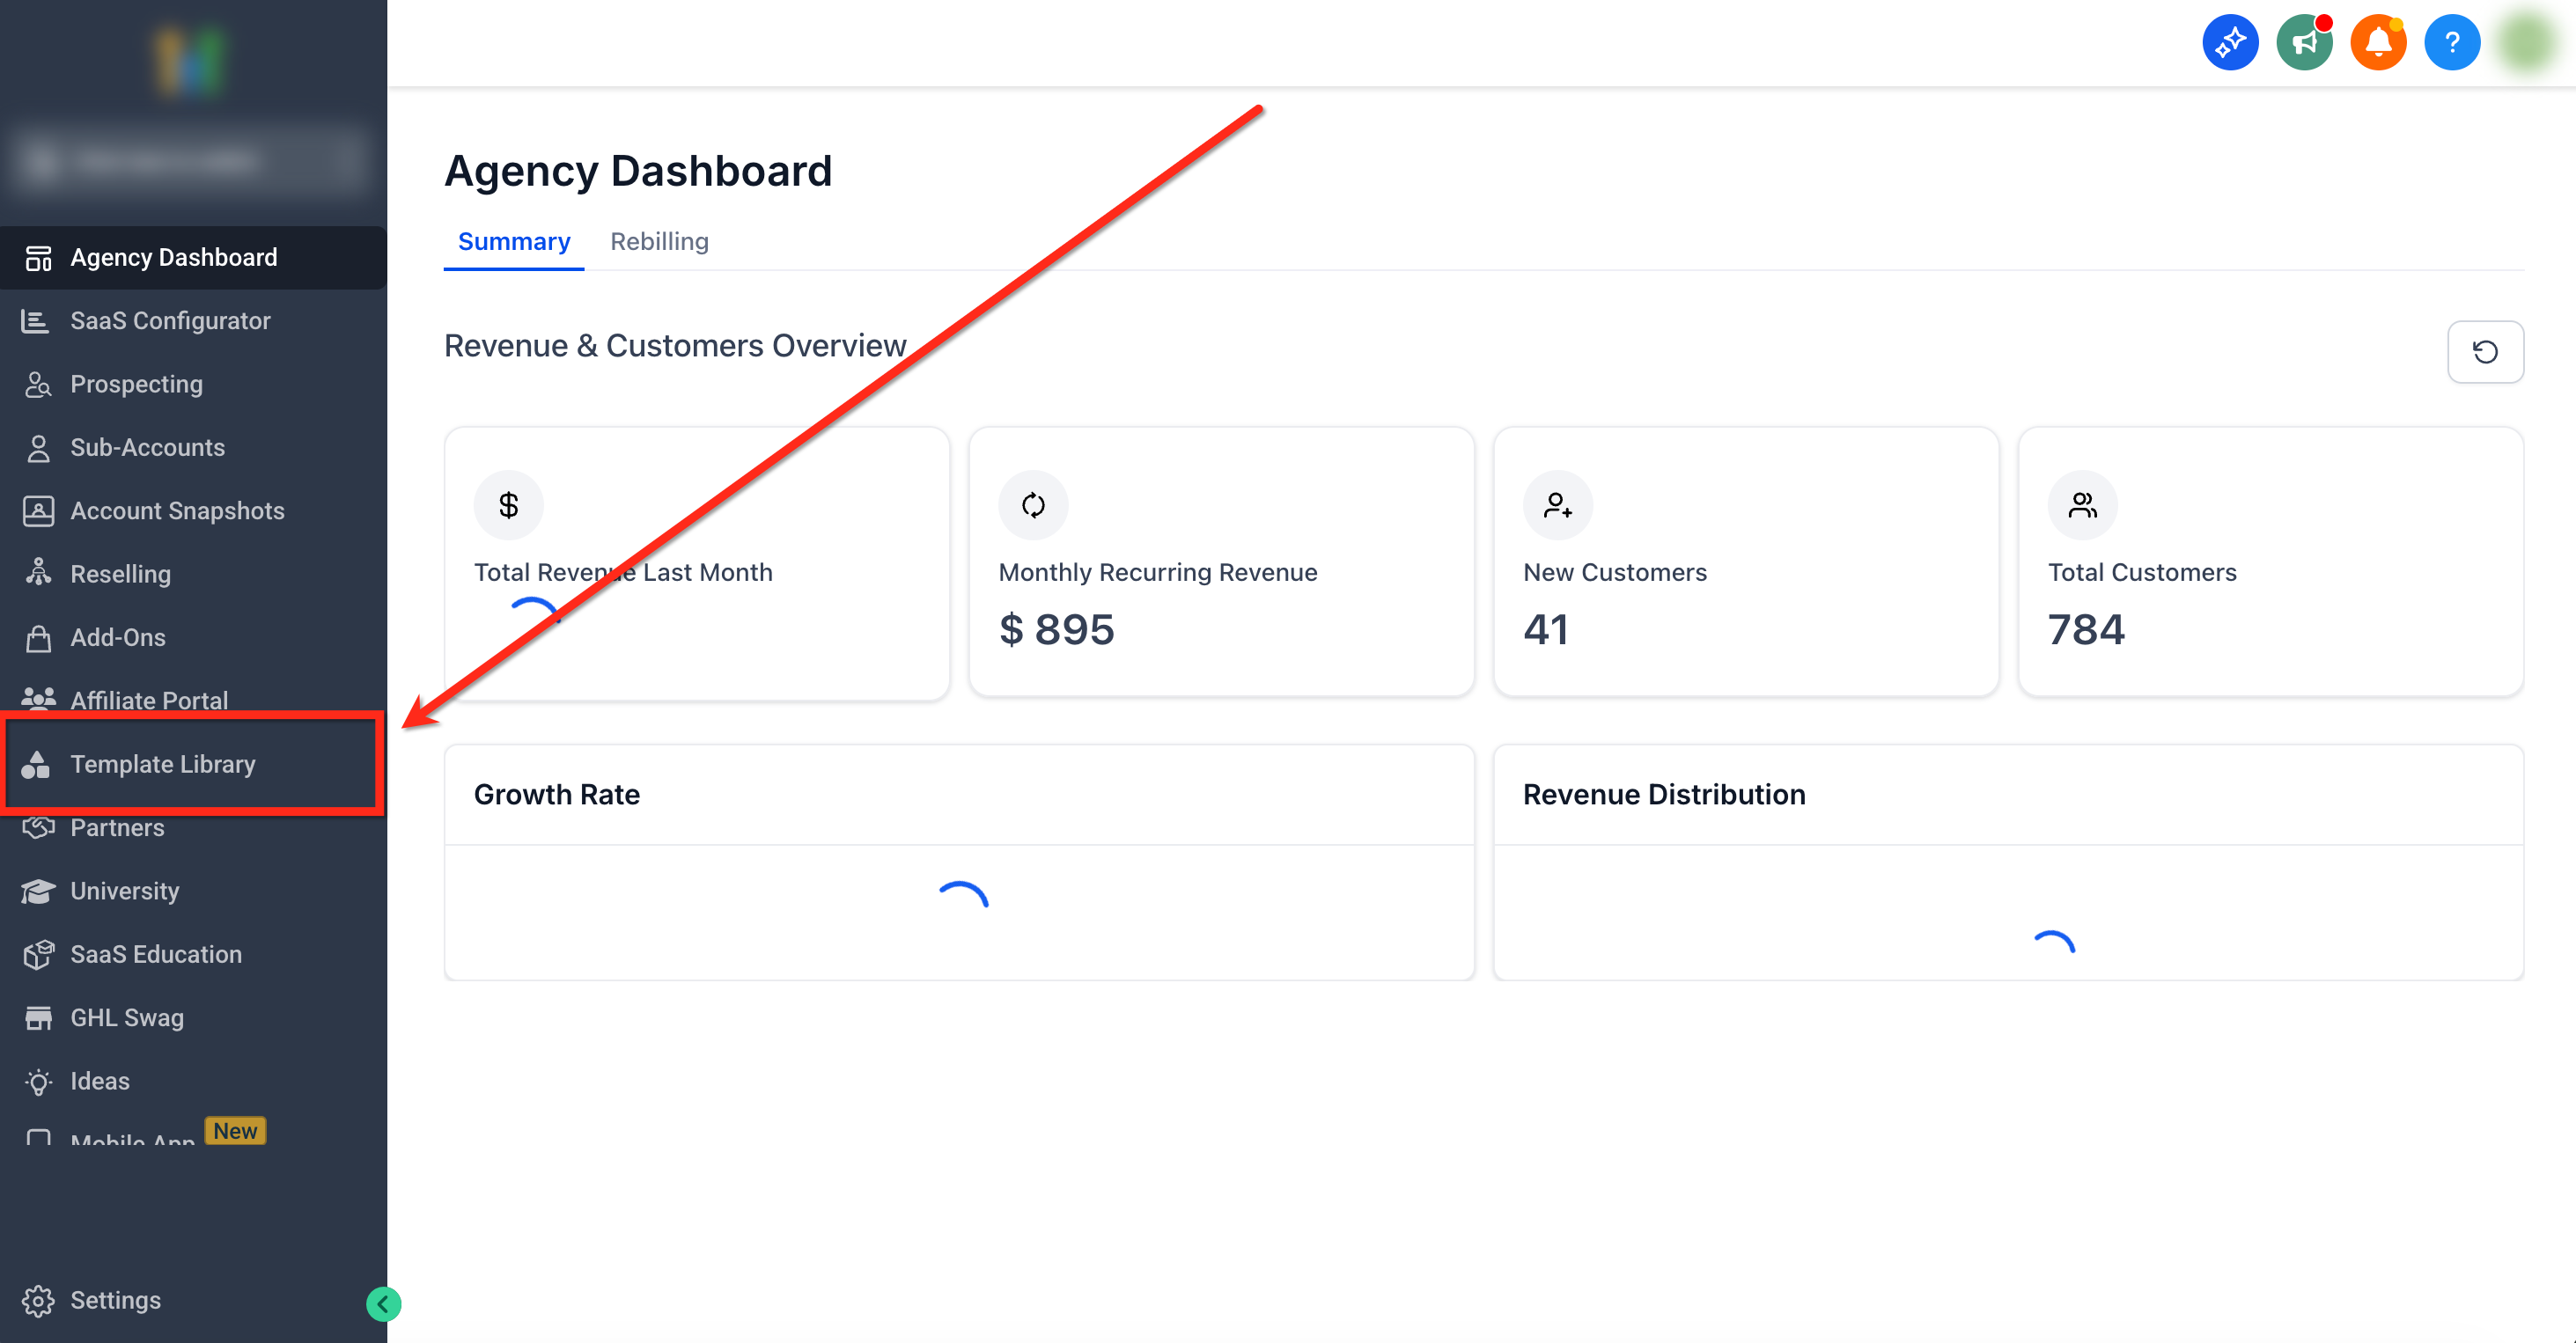Click the blue help question mark icon
Image resolution: width=2576 pixels, height=1343 pixels.
coord(2451,43)
